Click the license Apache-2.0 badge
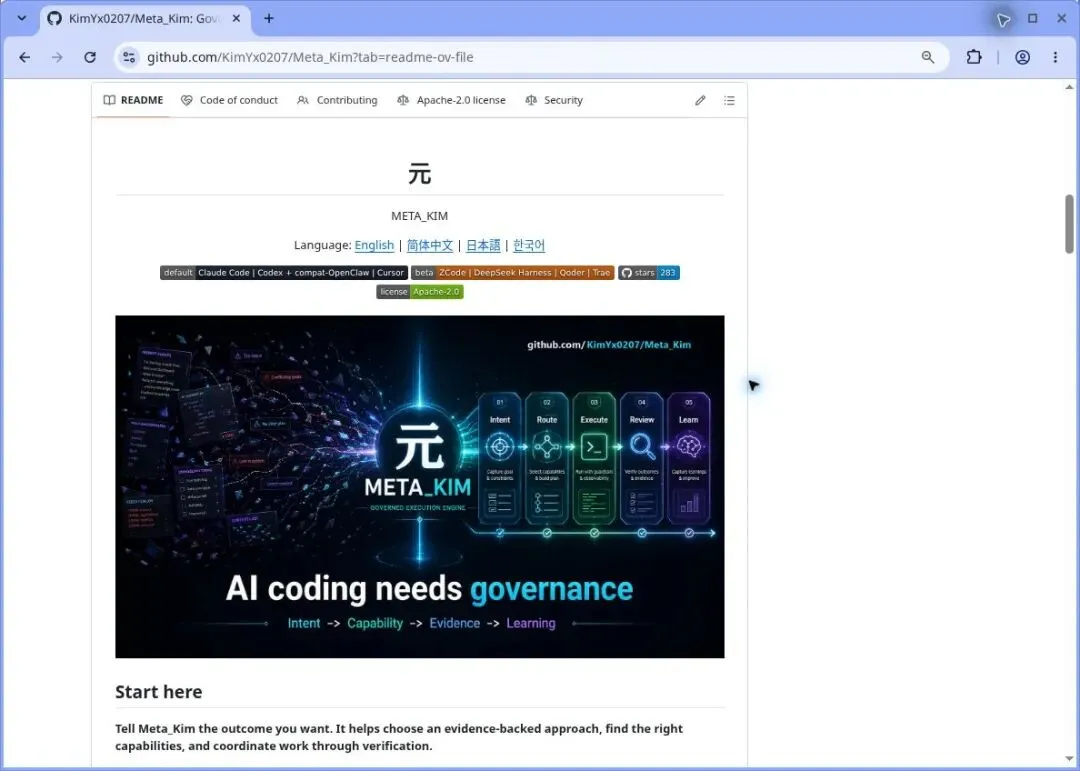Viewport: 1080px width, 771px height. pyautogui.click(x=419, y=292)
